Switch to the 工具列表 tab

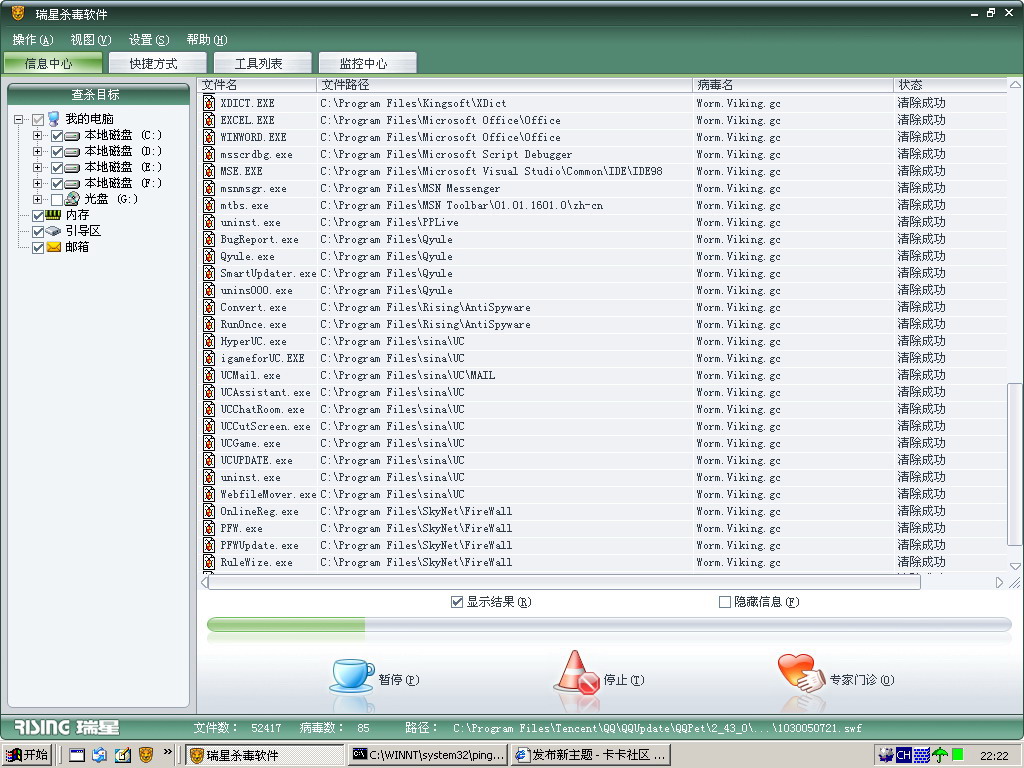pos(263,63)
